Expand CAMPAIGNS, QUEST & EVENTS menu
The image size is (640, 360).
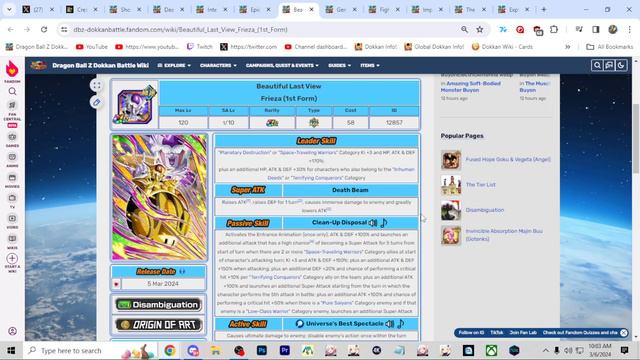tap(282, 65)
